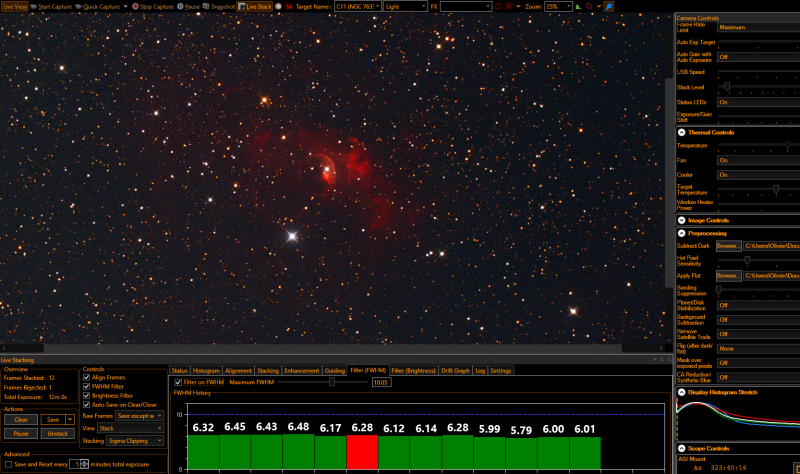
Task: Toggle Auto Save on Clear/Close checkbox
Action: coord(86,405)
